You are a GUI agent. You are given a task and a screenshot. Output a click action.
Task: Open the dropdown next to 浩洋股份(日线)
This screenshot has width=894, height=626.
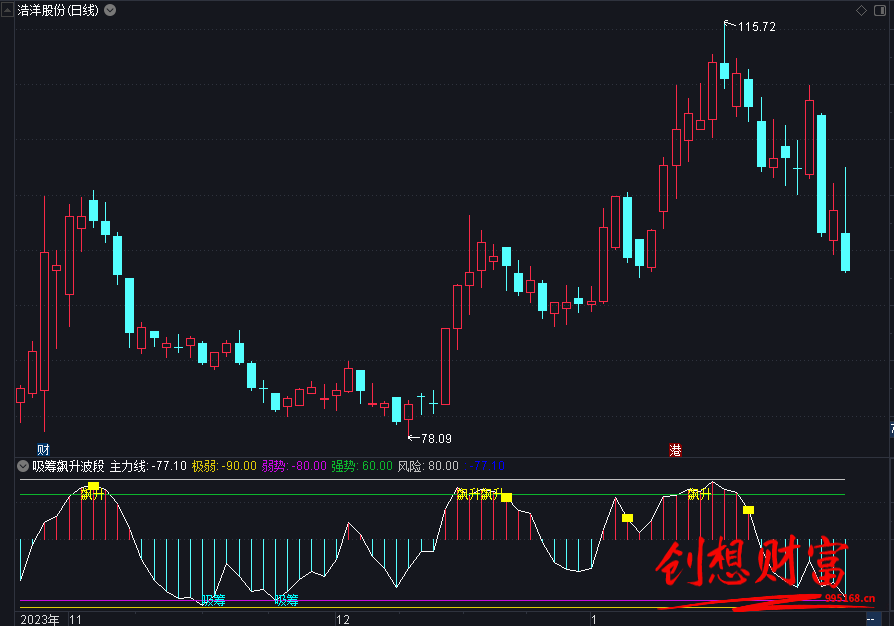[x=110, y=10]
